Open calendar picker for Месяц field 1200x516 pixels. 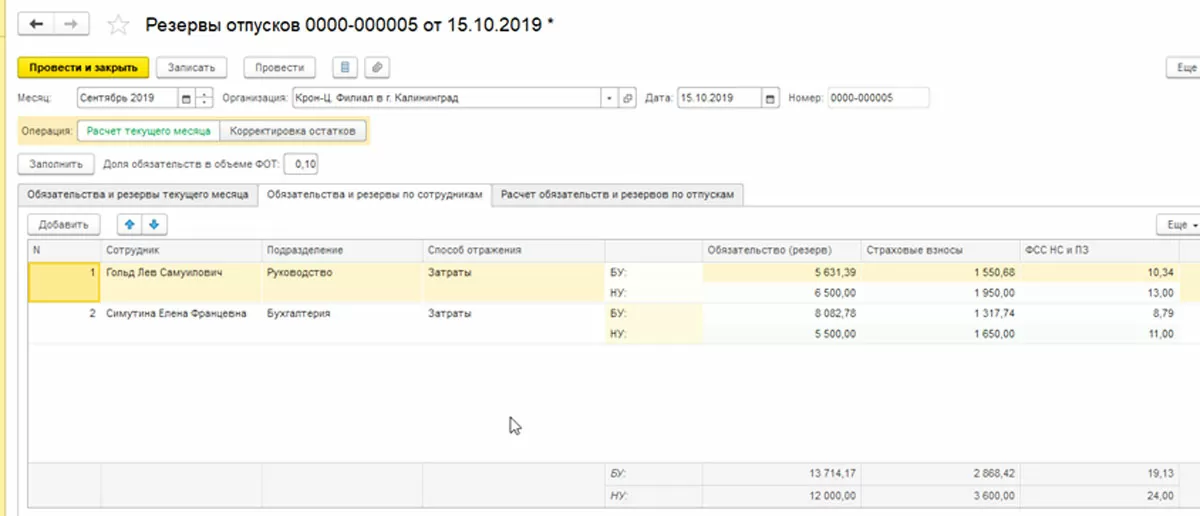186,98
